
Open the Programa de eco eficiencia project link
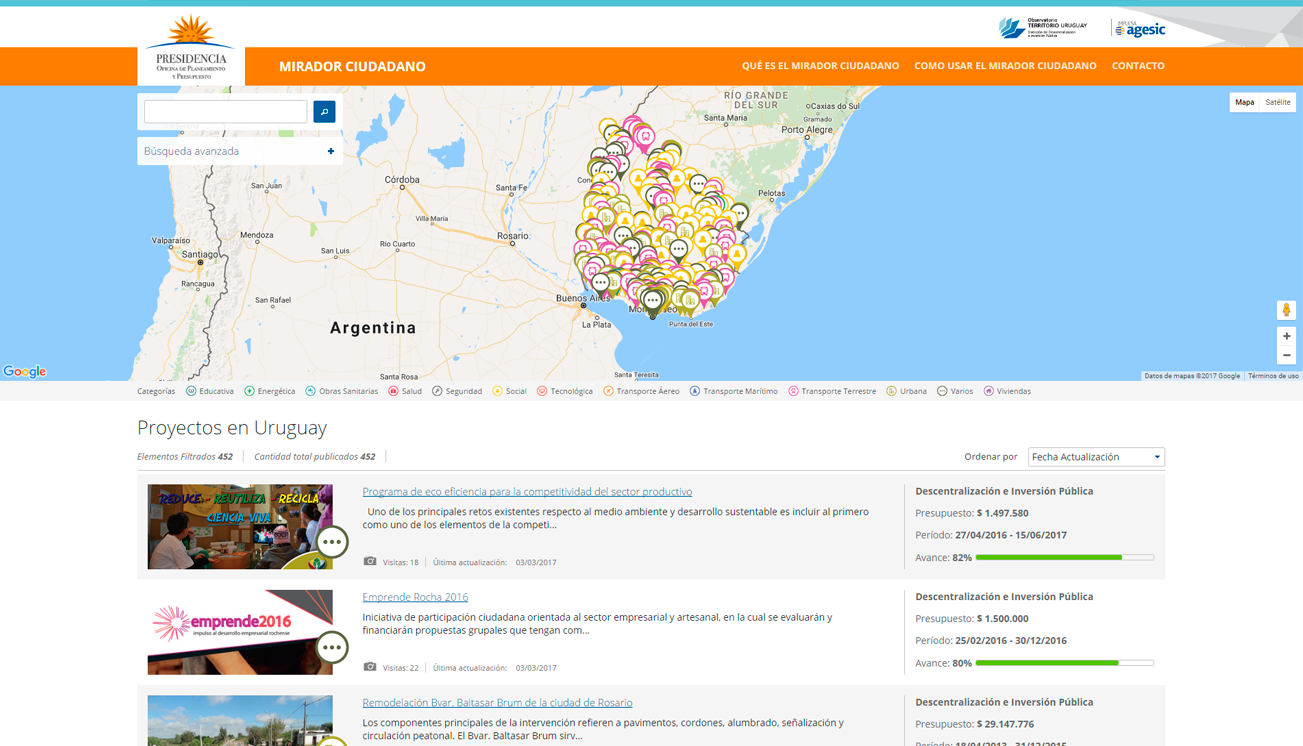point(527,492)
